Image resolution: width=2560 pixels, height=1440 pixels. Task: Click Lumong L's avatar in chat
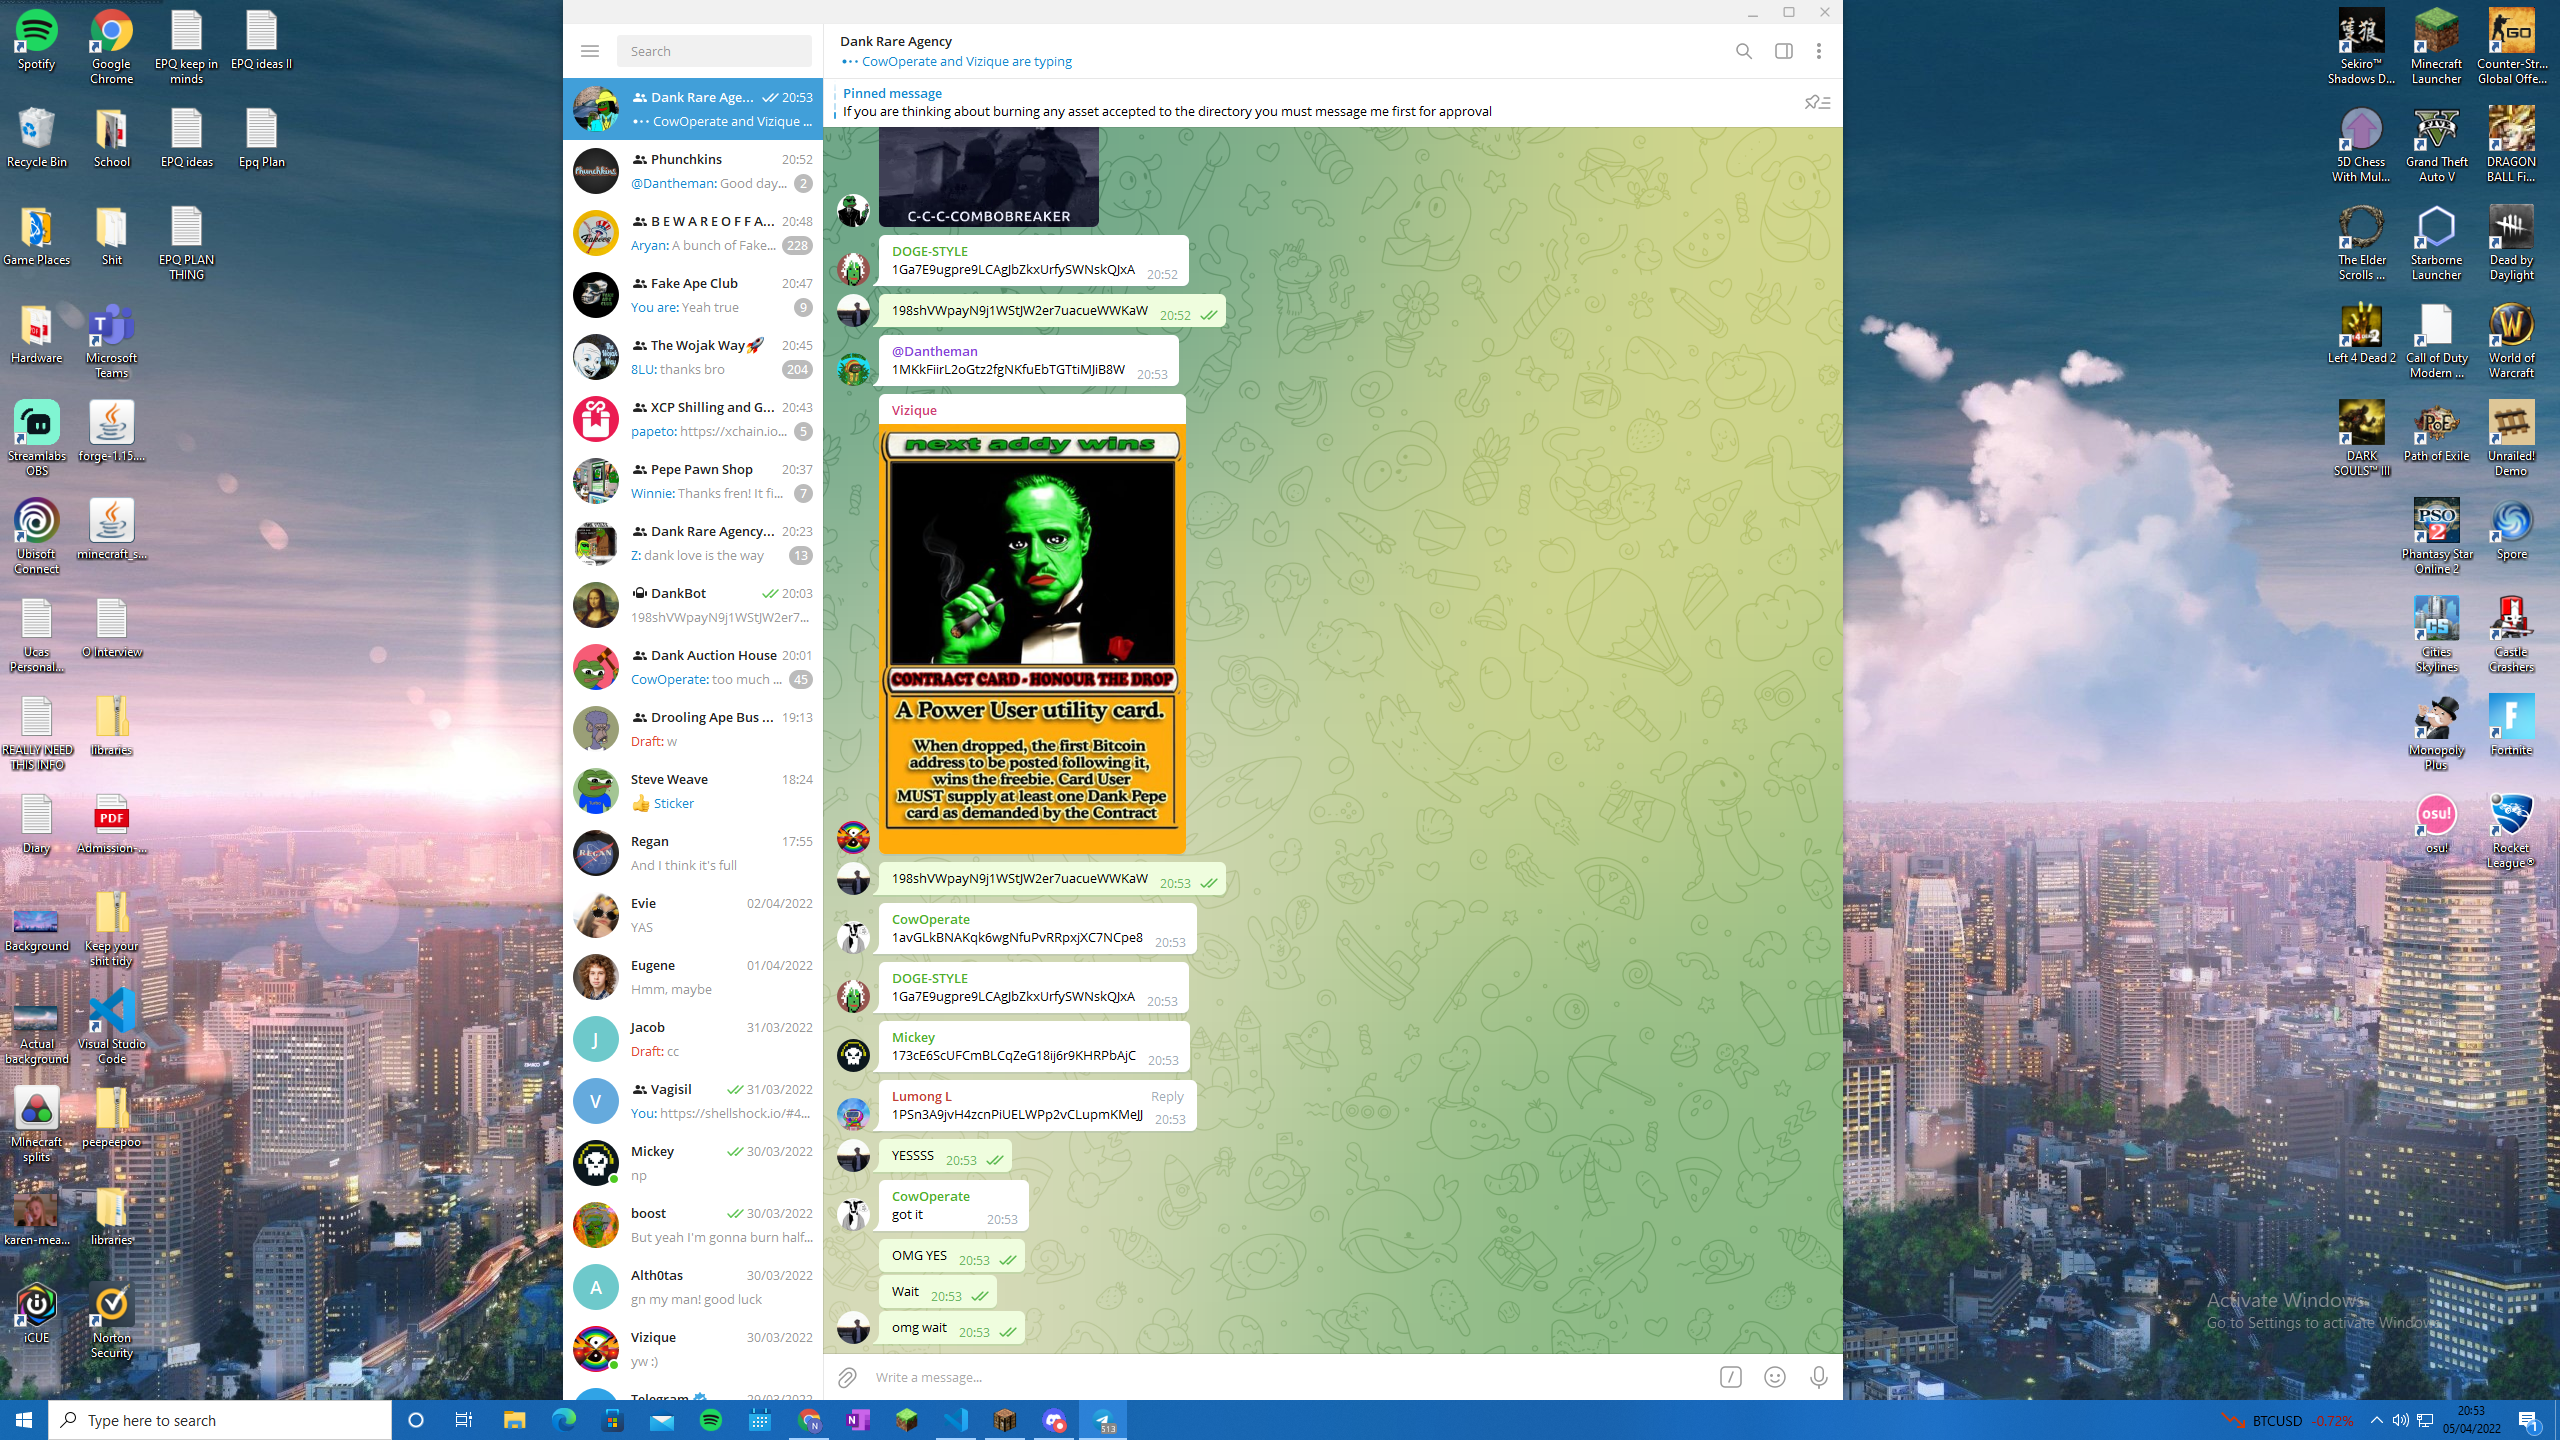853,1113
